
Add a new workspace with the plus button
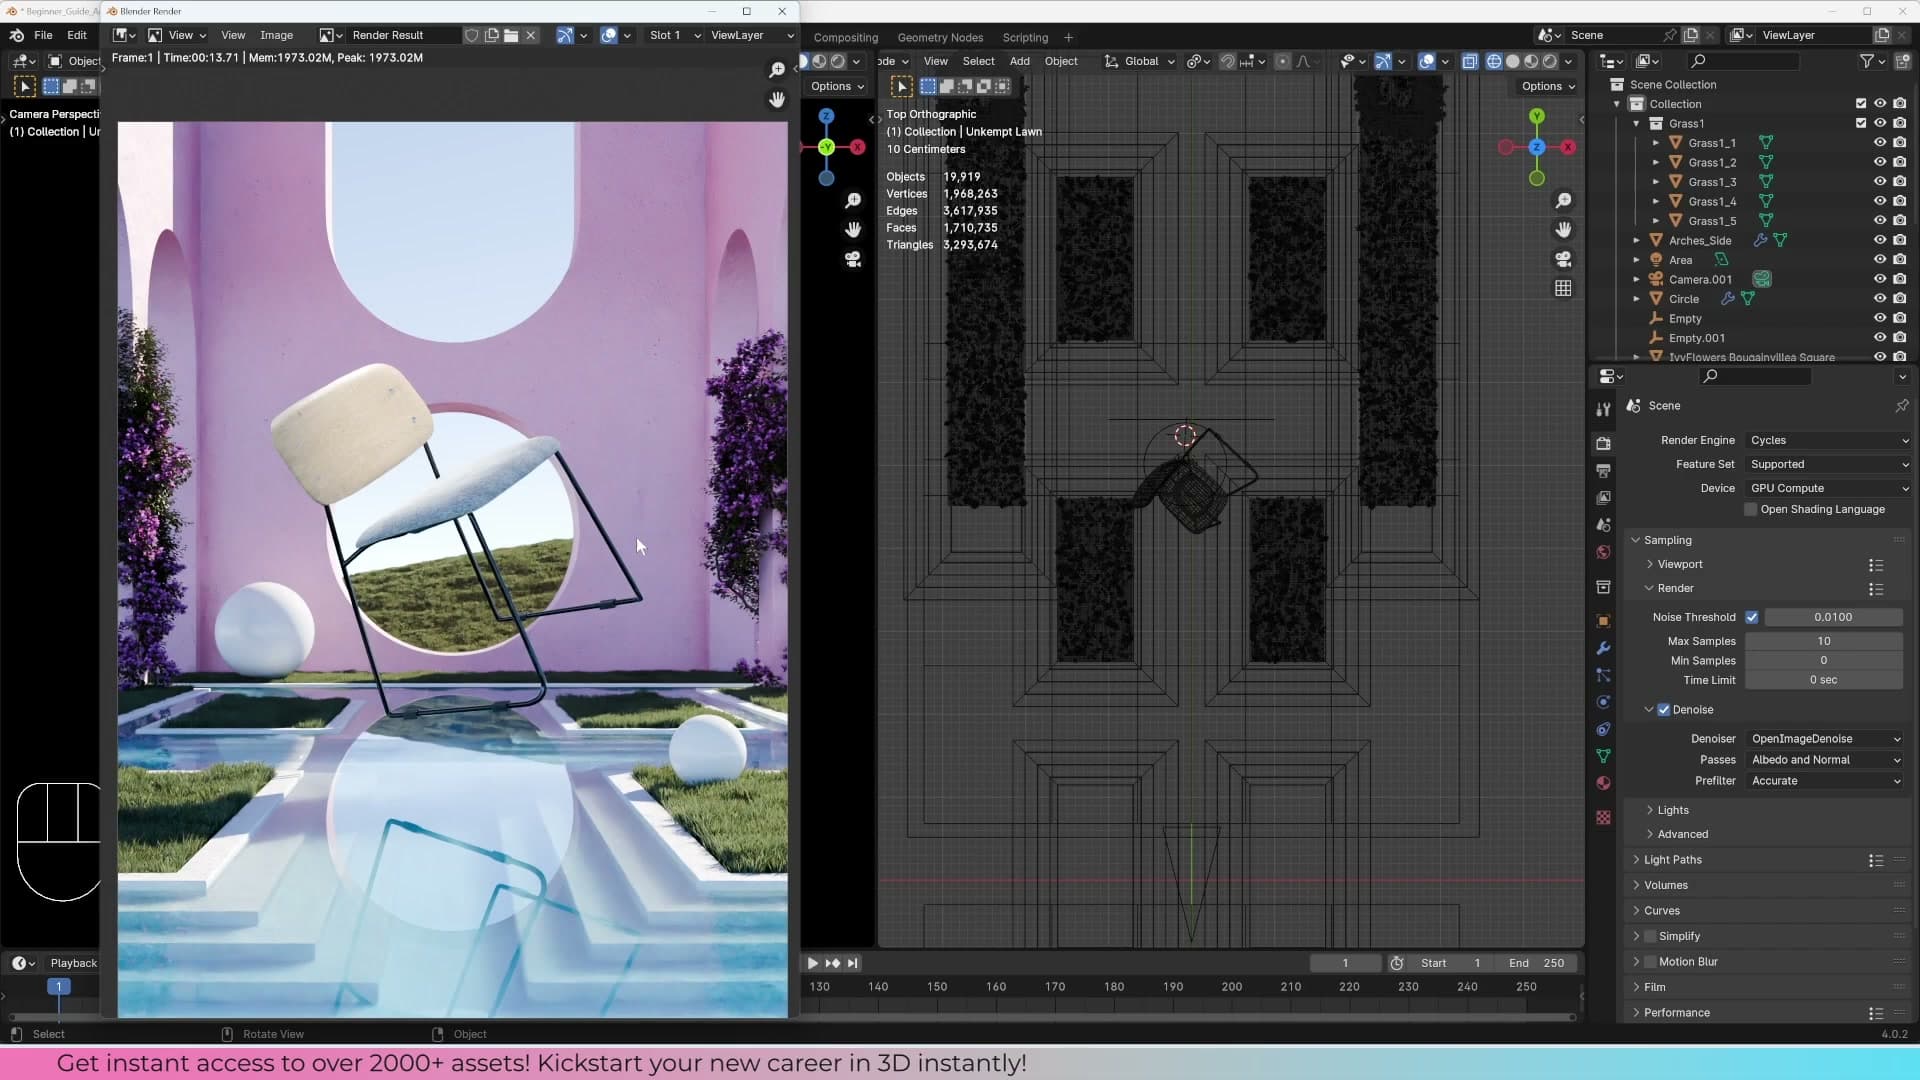[x=1068, y=37]
